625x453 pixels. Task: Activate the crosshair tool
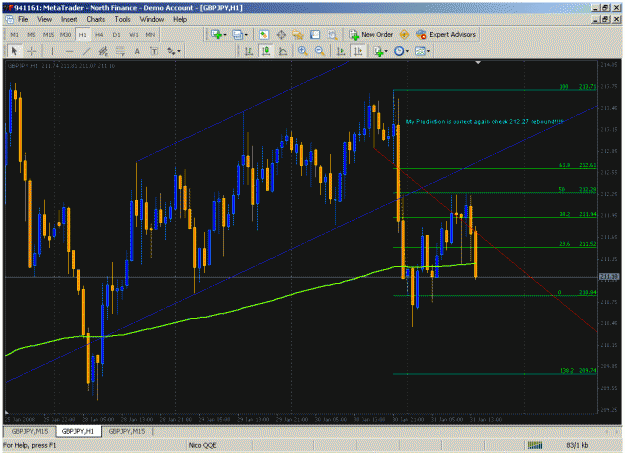(x=31, y=51)
